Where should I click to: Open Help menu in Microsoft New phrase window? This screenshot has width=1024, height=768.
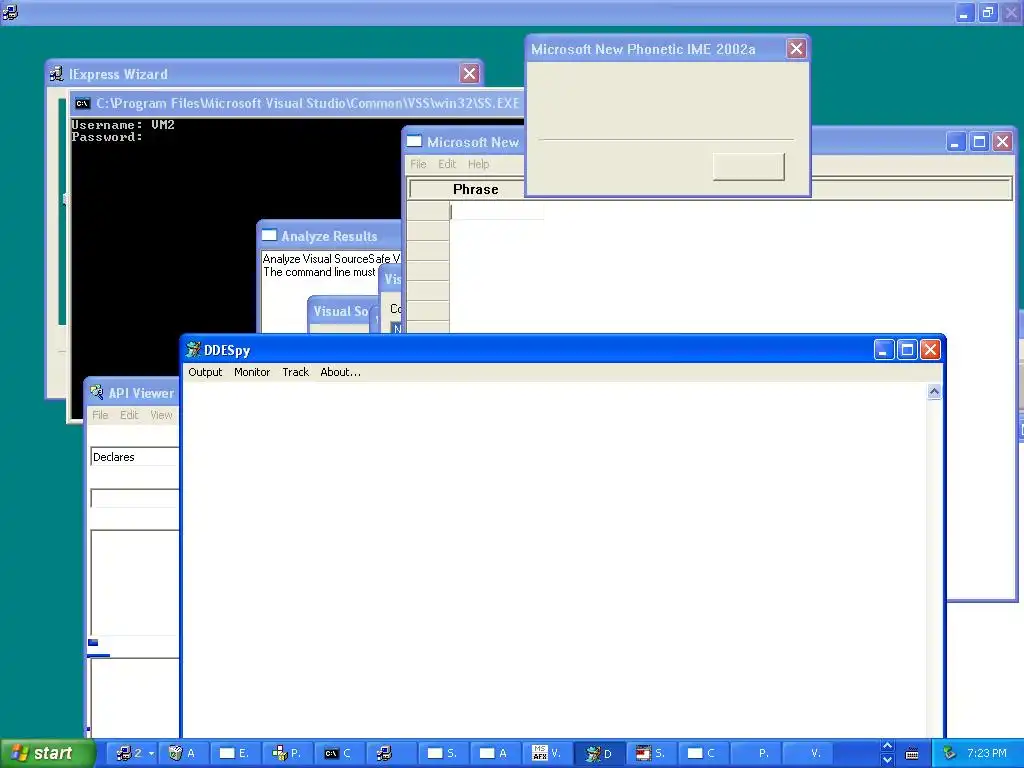tap(478, 165)
